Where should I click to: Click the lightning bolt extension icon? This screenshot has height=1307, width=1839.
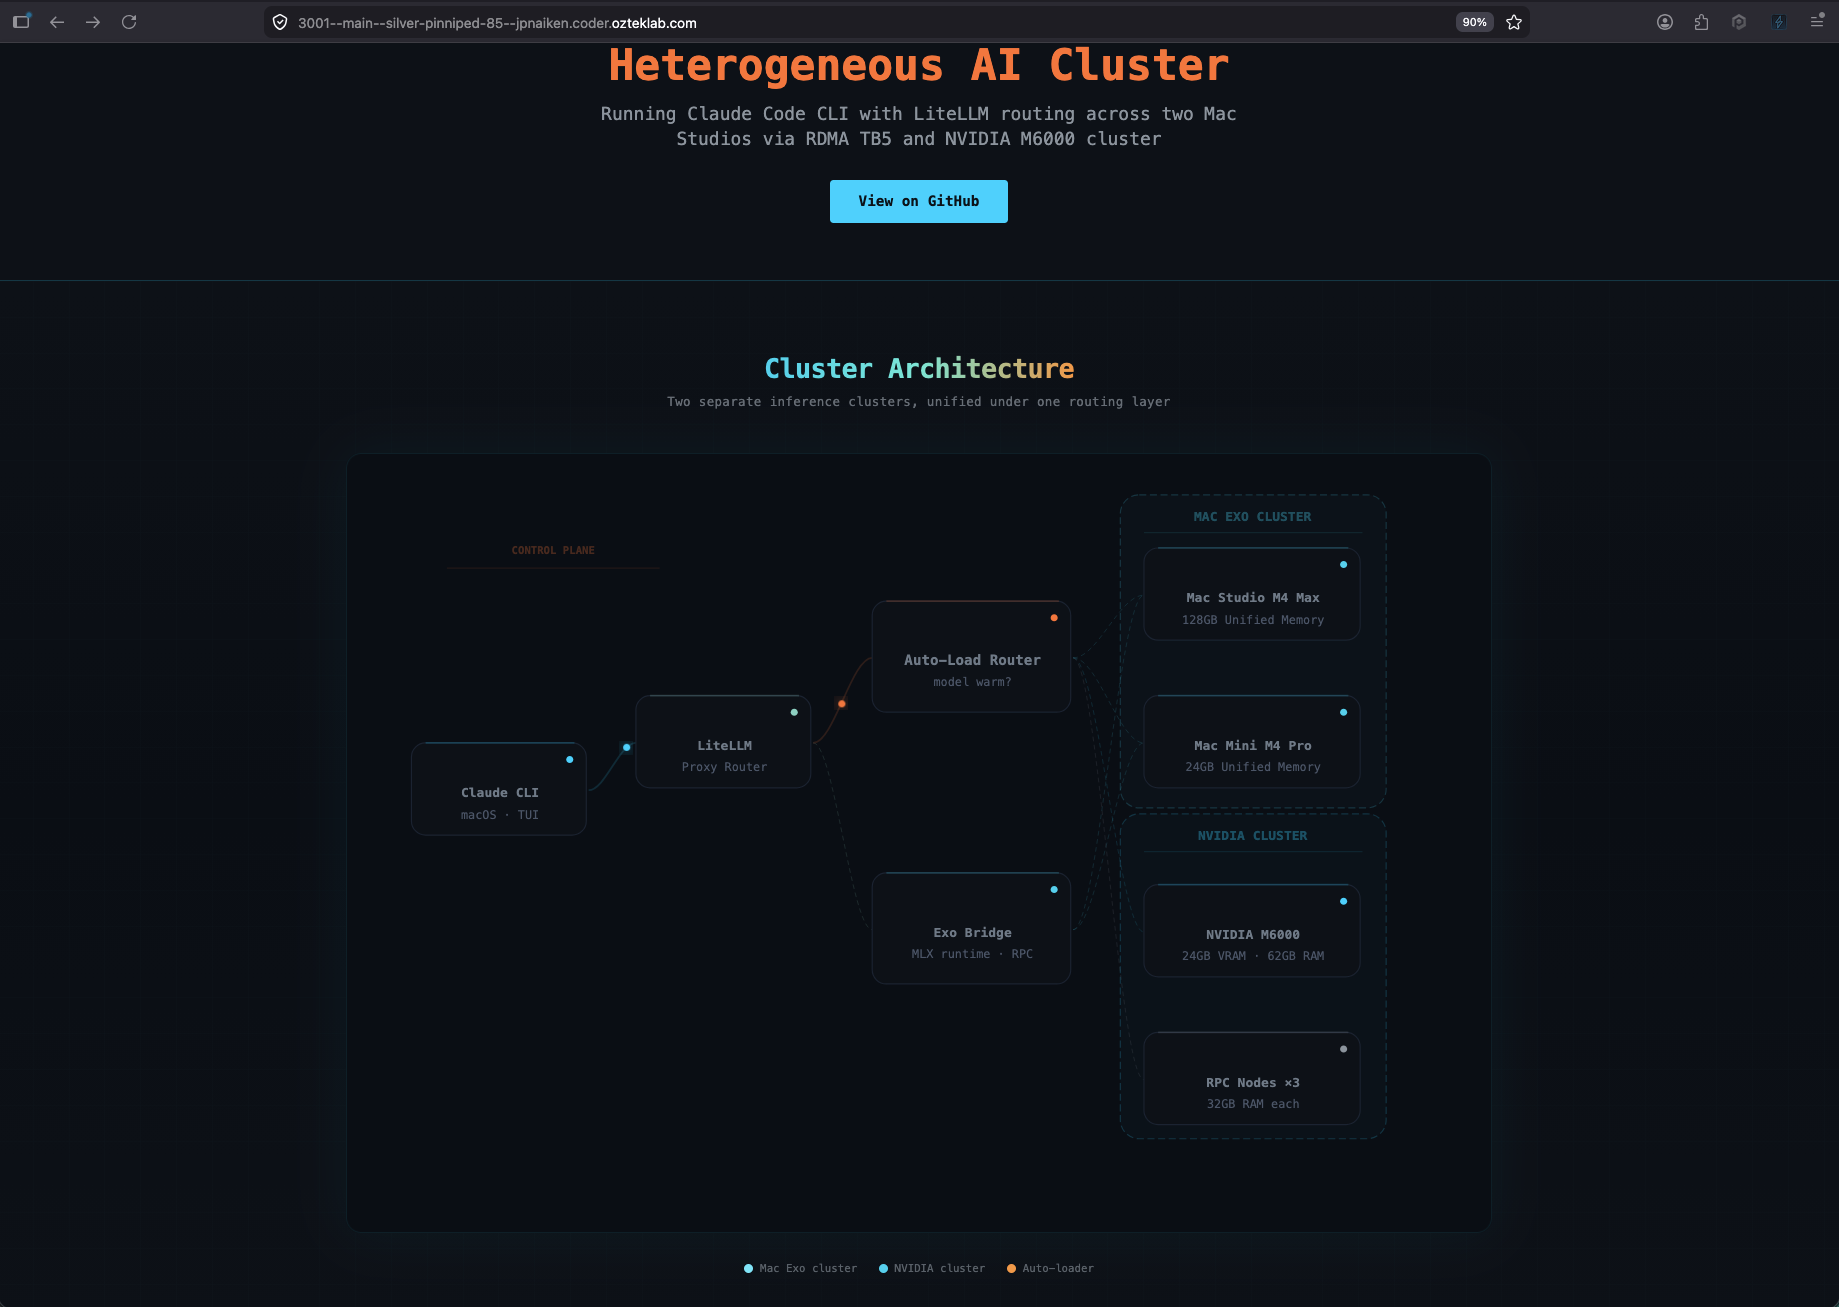1778,22
